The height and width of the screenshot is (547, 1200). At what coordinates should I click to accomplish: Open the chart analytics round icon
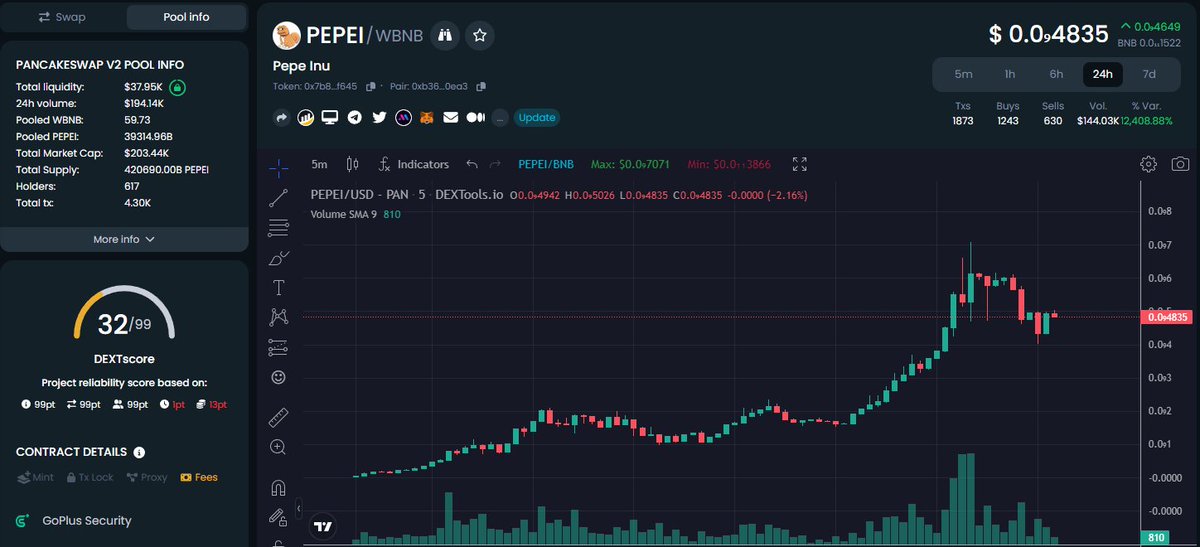click(305, 117)
